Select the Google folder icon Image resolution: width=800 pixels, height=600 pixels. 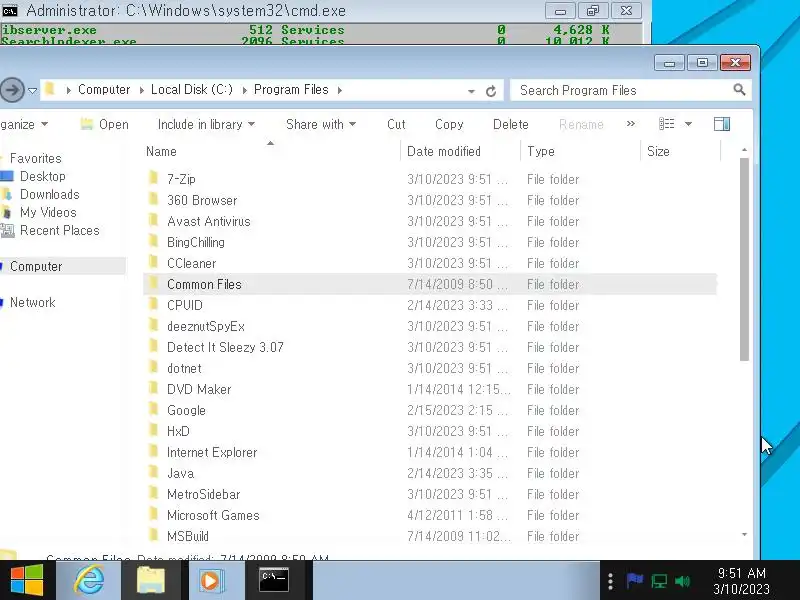point(153,409)
